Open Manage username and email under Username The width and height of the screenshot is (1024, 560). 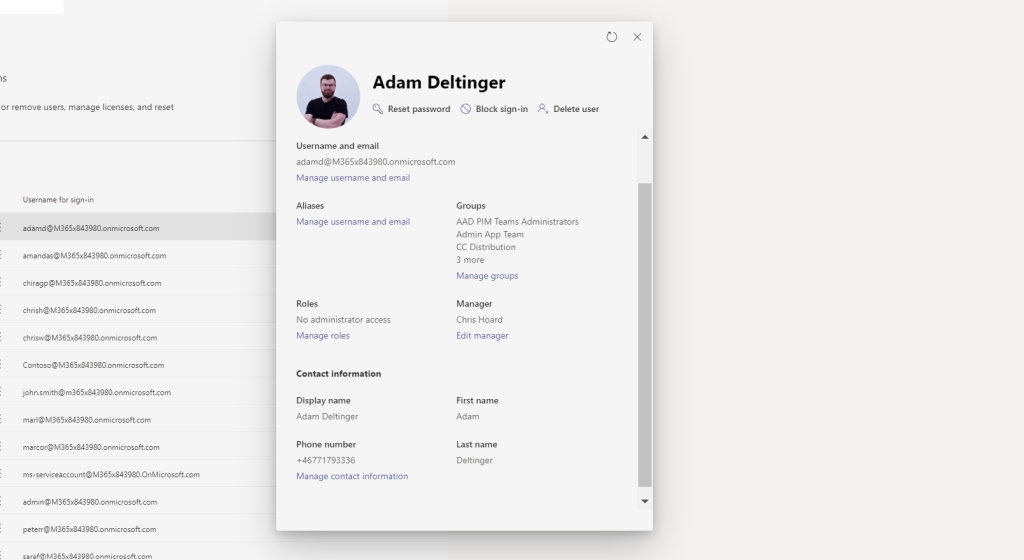point(353,178)
